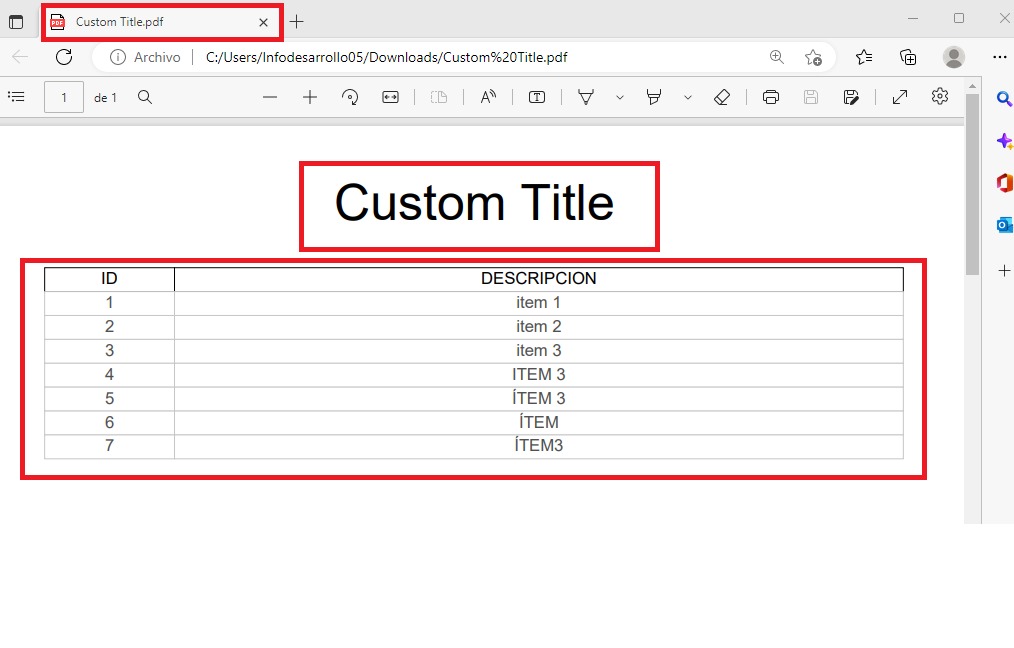Select the Erase tool
Screen dimensions: 1014x648
(722, 97)
